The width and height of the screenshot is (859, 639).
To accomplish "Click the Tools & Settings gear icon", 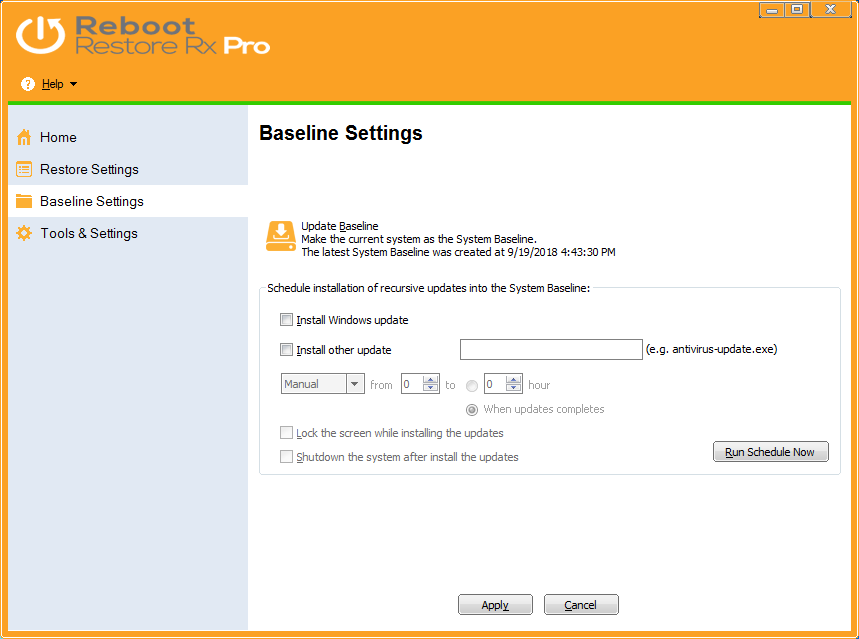I will [24, 233].
